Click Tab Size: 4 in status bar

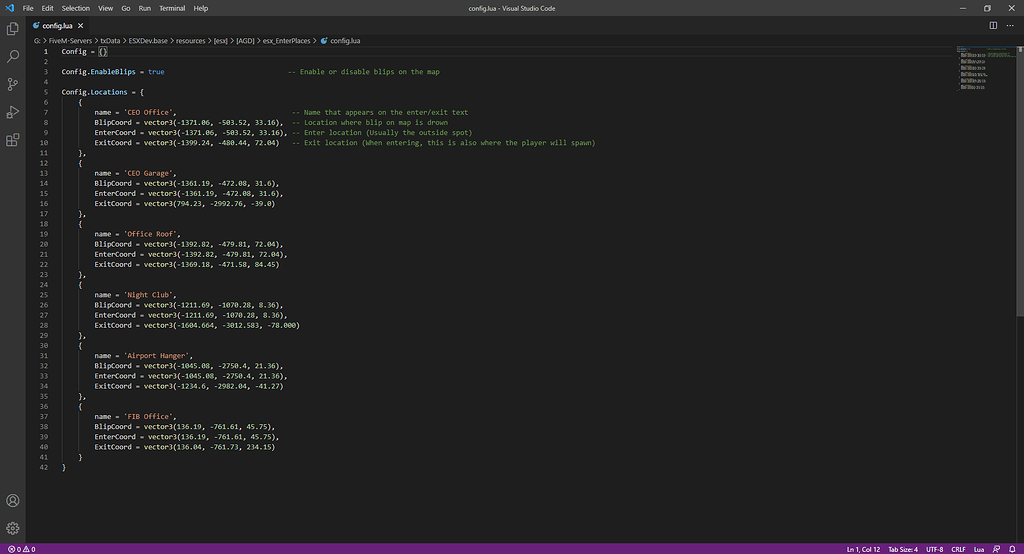tap(903, 548)
